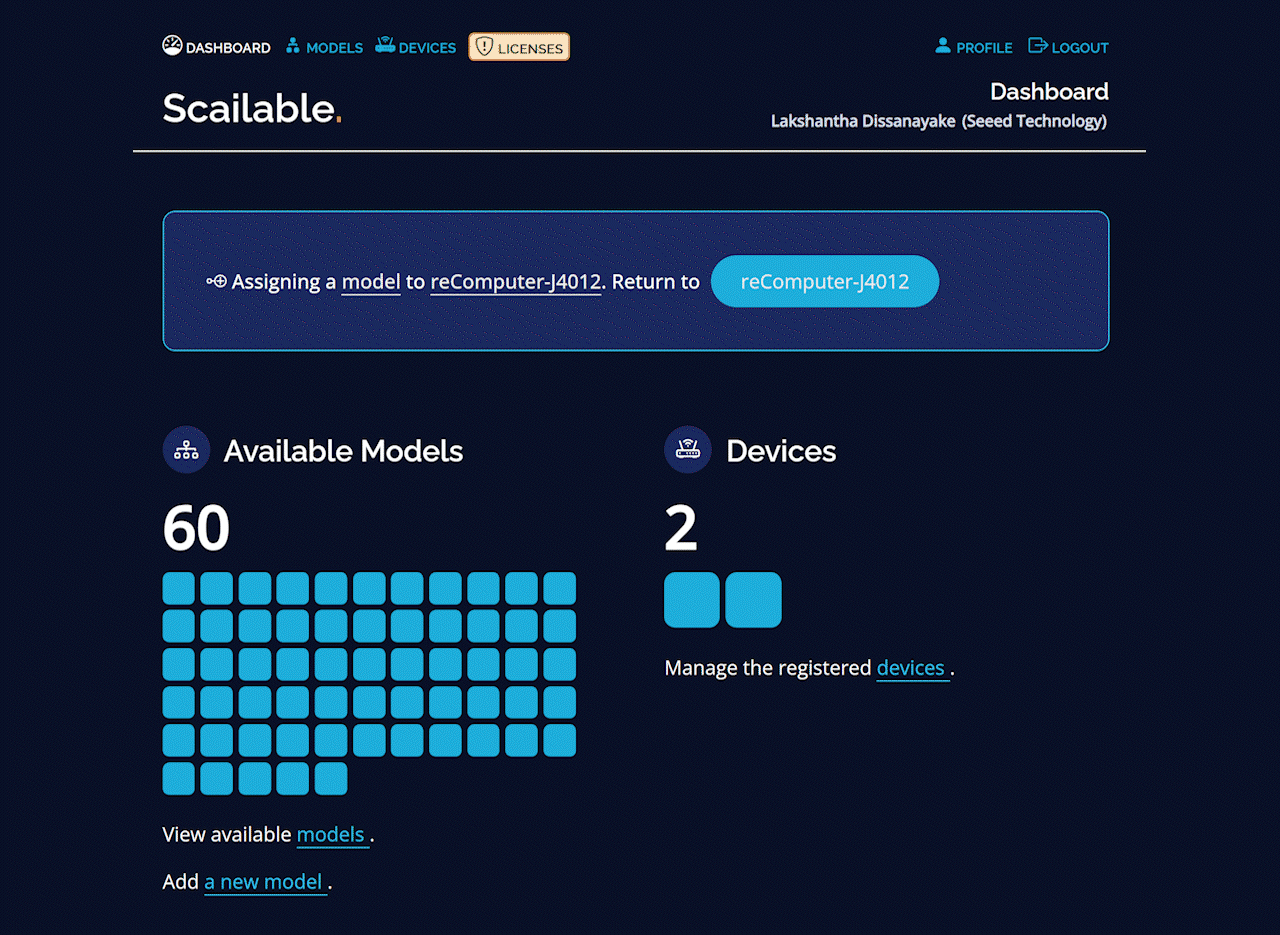Open the registered 'devices' link
Image resolution: width=1280 pixels, height=935 pixels.
[x=912, y=668]
